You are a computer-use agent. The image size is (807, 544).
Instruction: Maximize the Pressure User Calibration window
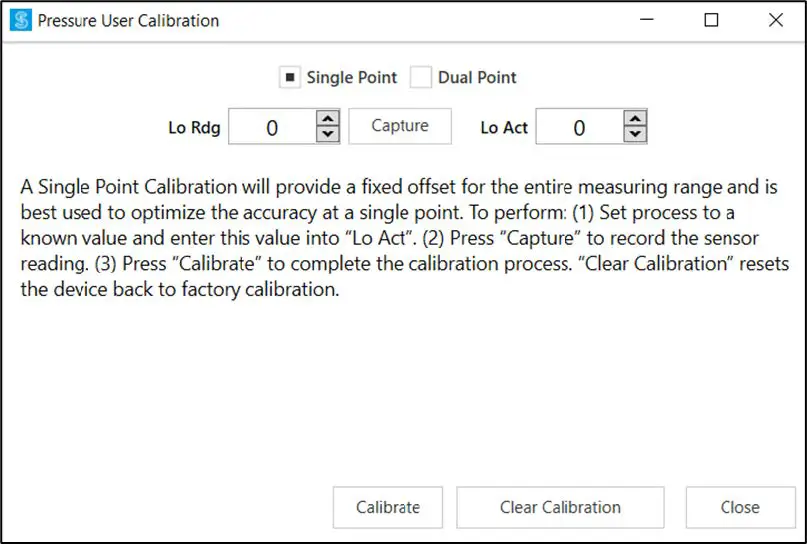pos(712,20)
